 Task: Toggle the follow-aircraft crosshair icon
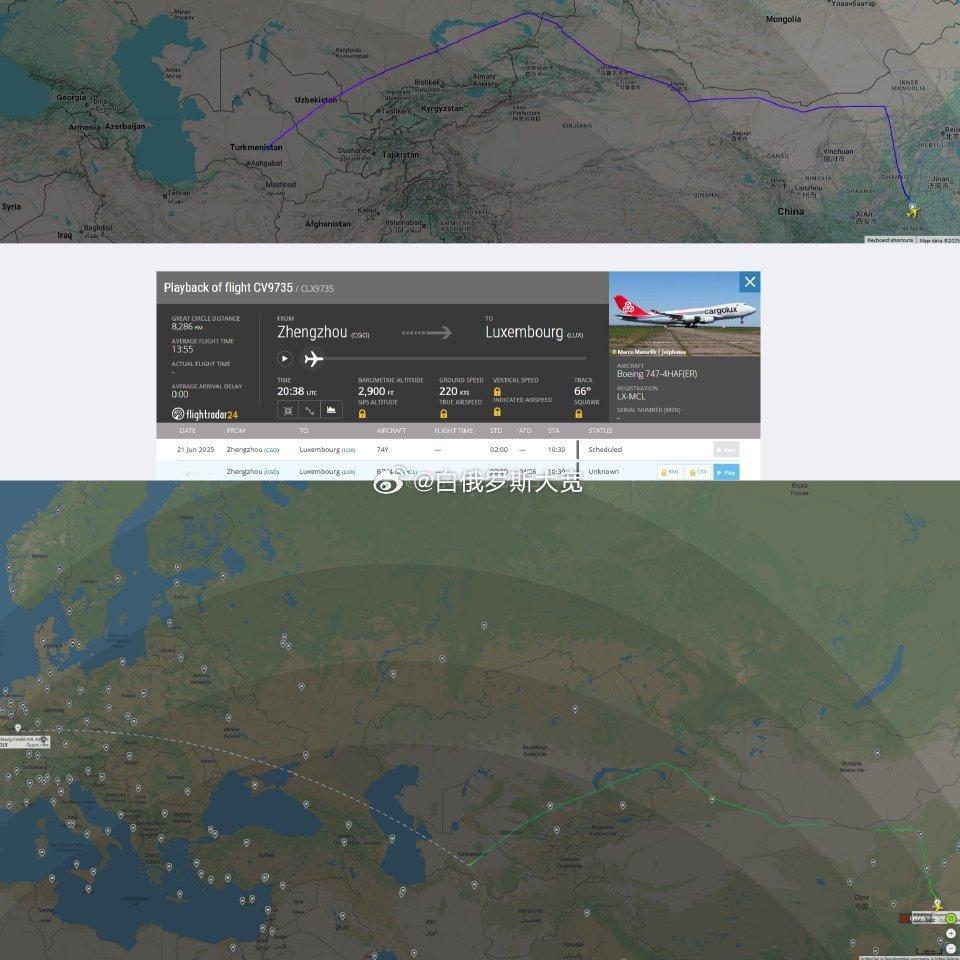pos(288,411)
